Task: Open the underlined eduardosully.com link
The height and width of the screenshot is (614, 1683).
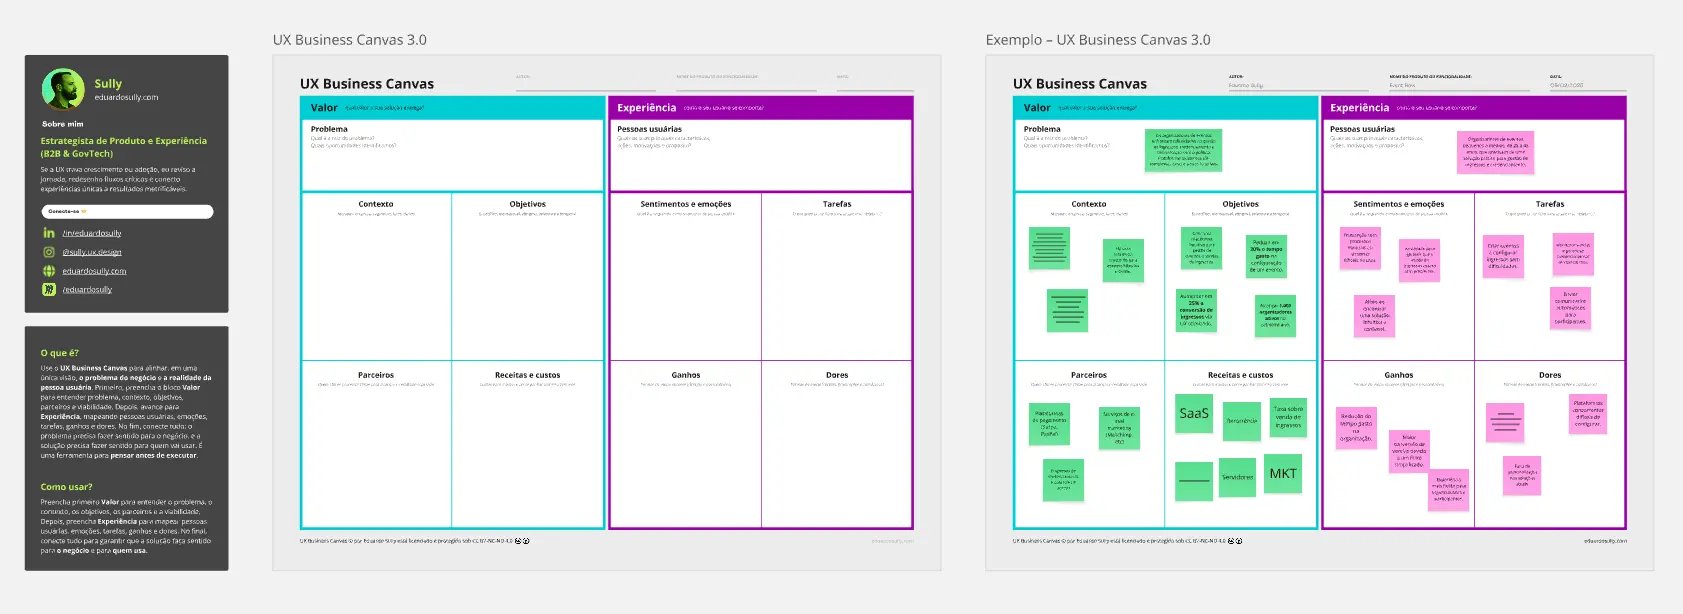Action: coord(94,271)
